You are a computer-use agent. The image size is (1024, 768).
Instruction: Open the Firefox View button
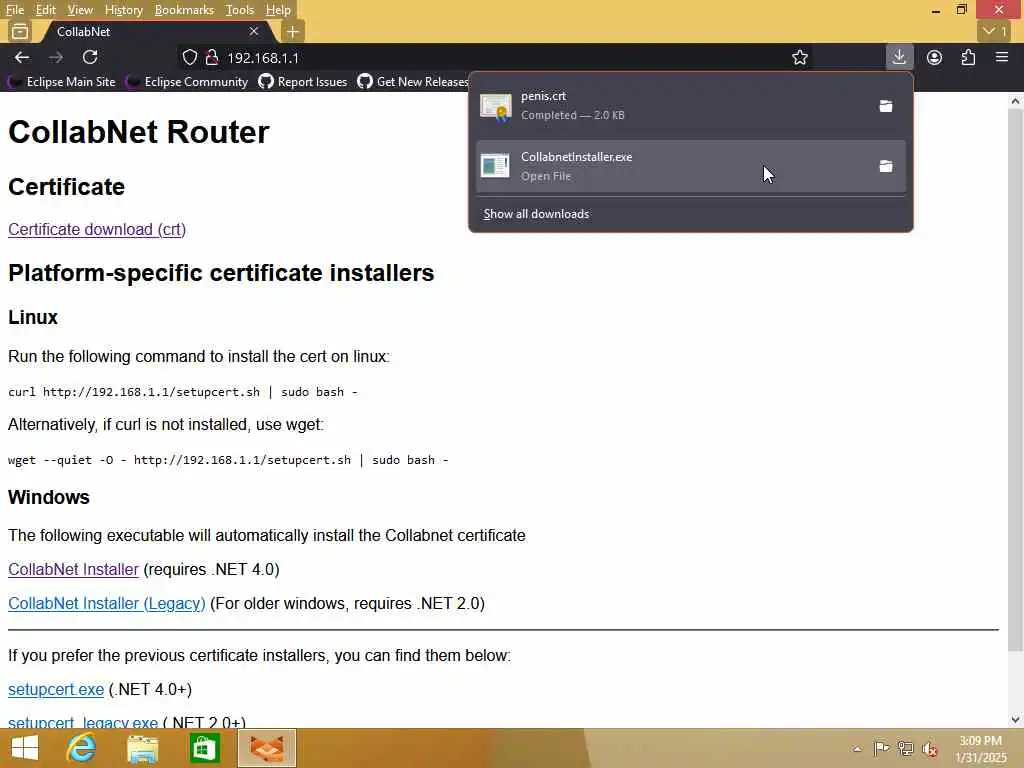coord(20,31)
